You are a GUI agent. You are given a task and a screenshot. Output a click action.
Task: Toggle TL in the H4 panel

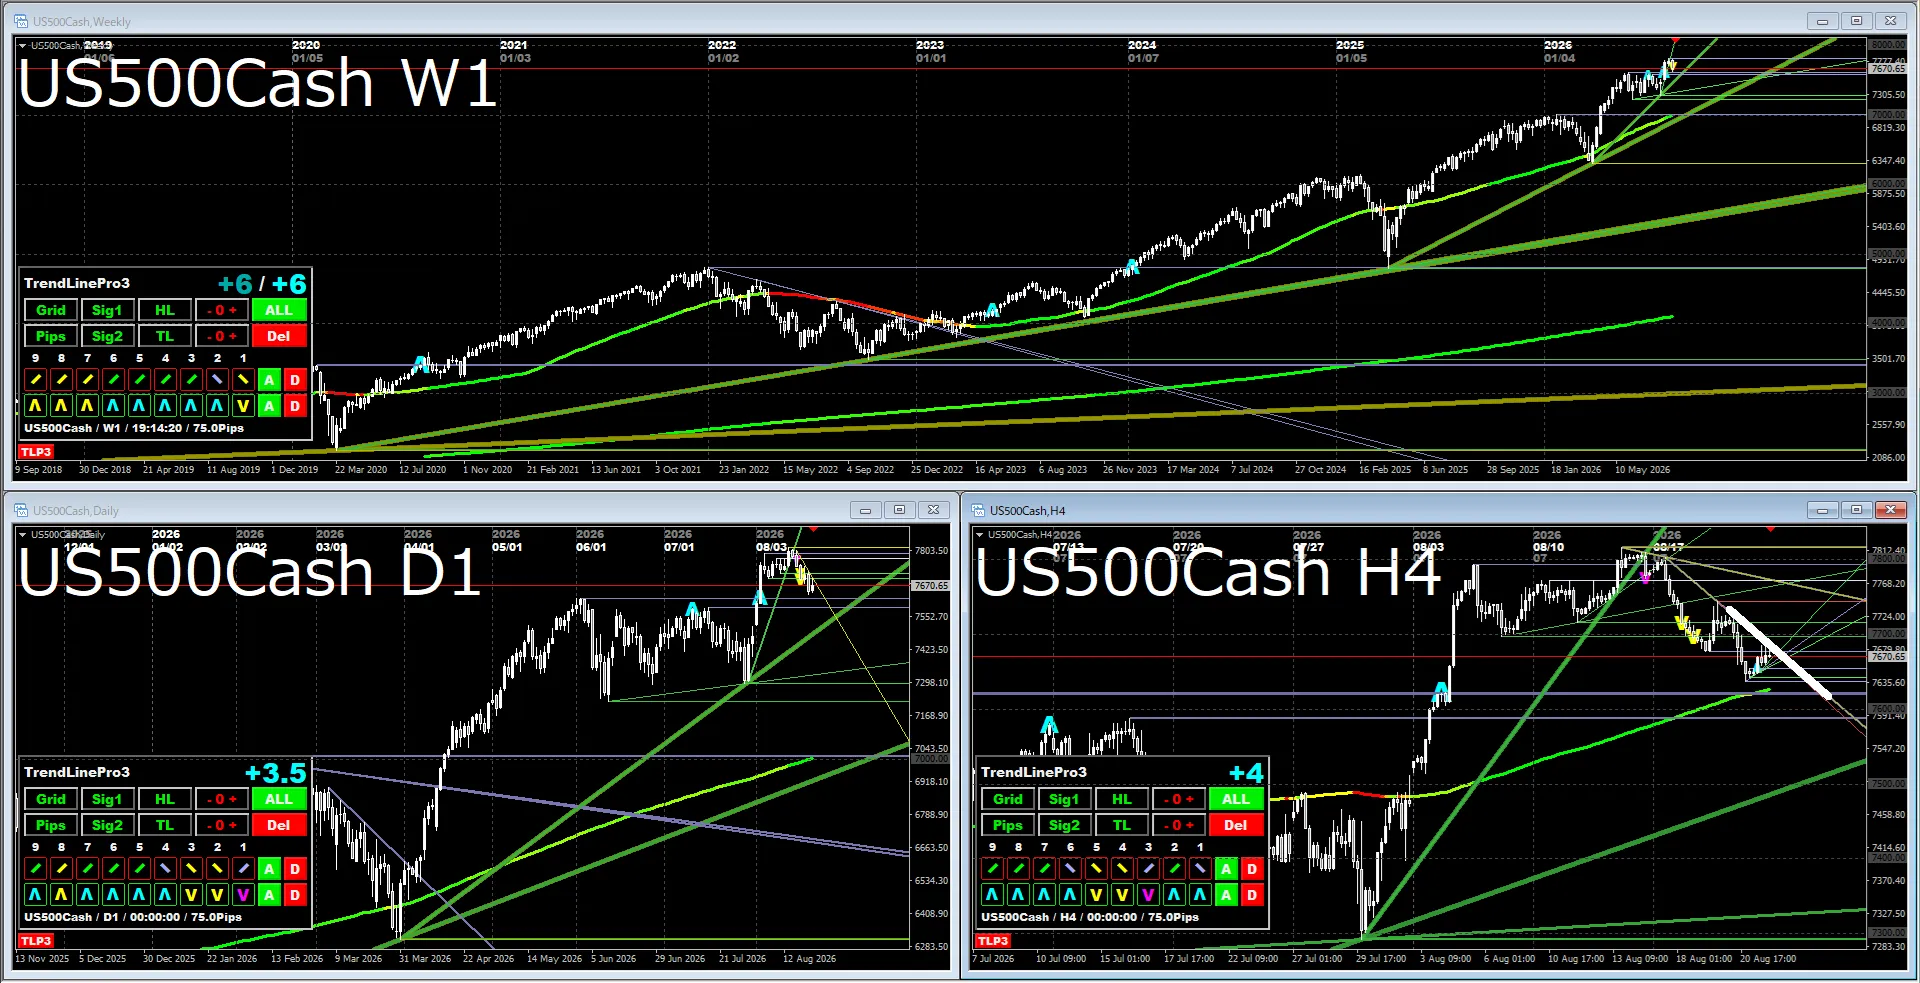(1122, 825)
